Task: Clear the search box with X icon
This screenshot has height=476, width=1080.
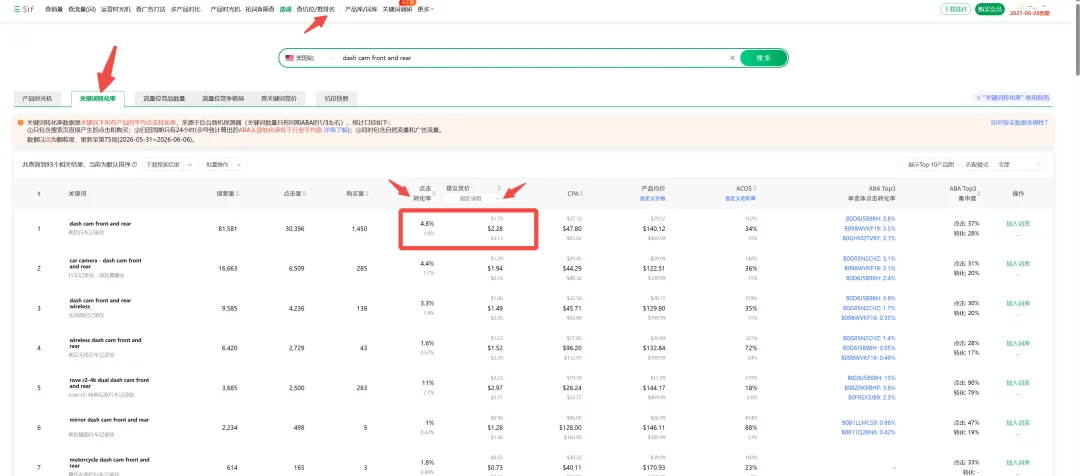Action: pos(732,59)
